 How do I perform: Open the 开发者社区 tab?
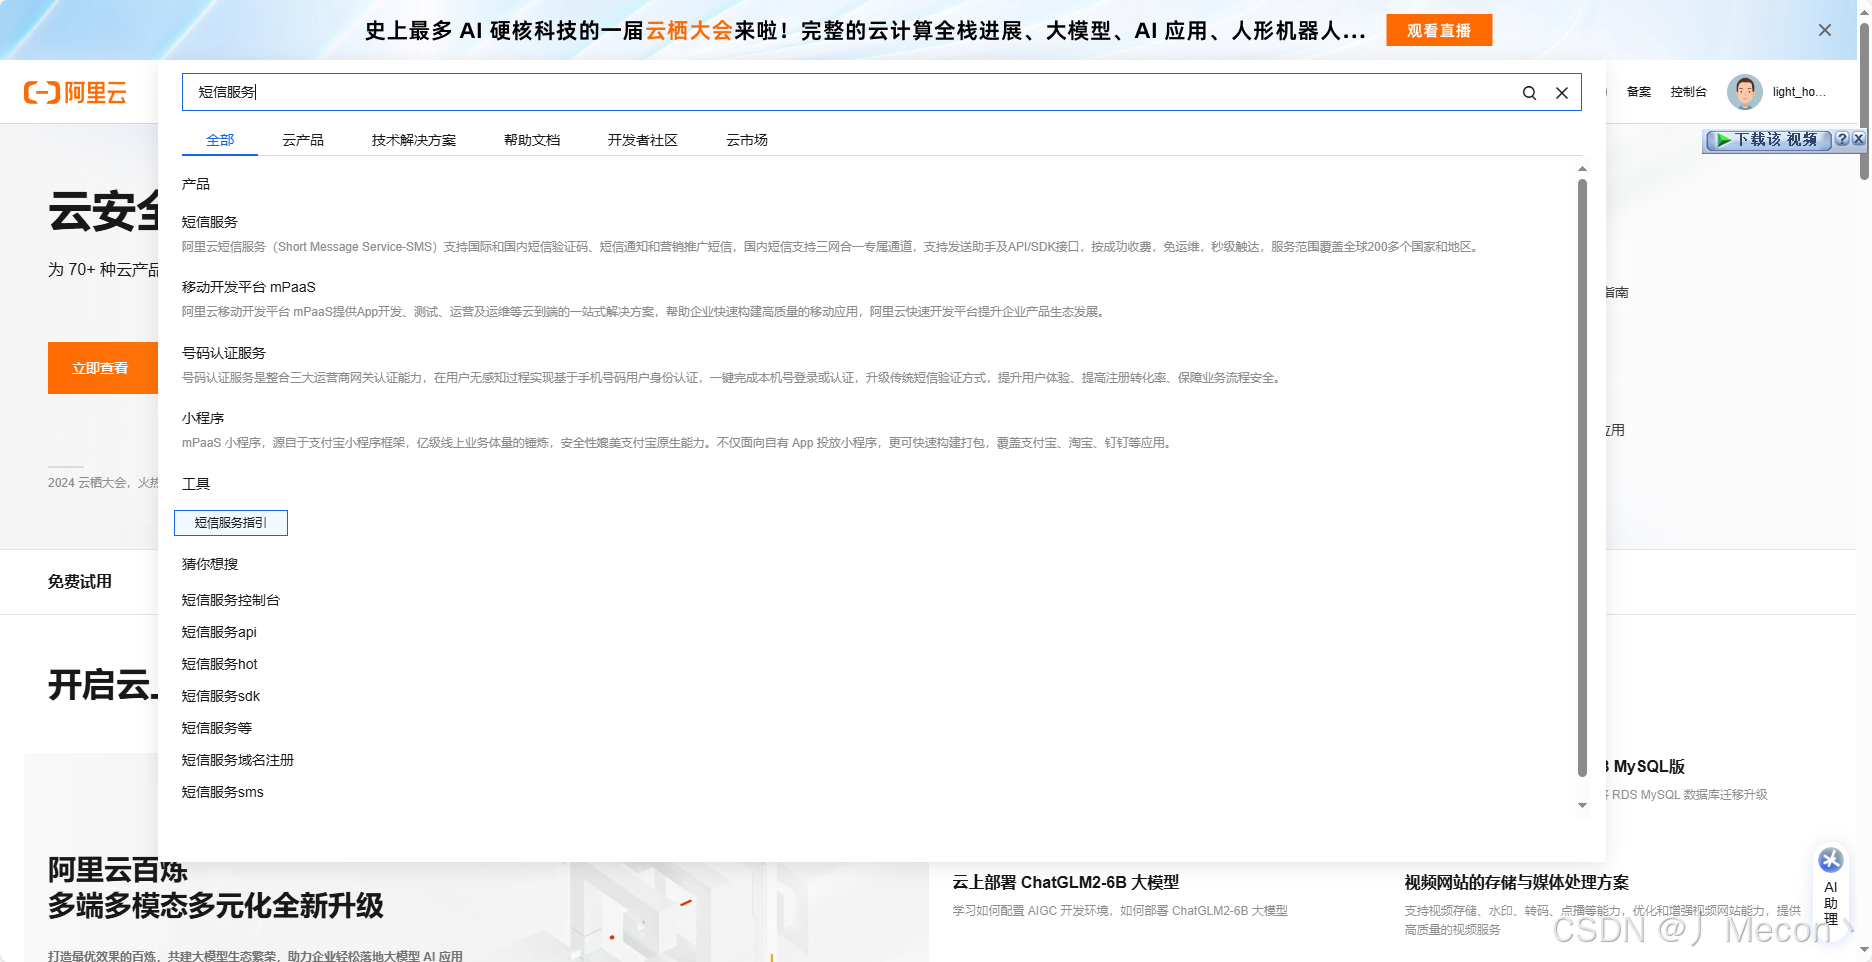coord(642,140)
